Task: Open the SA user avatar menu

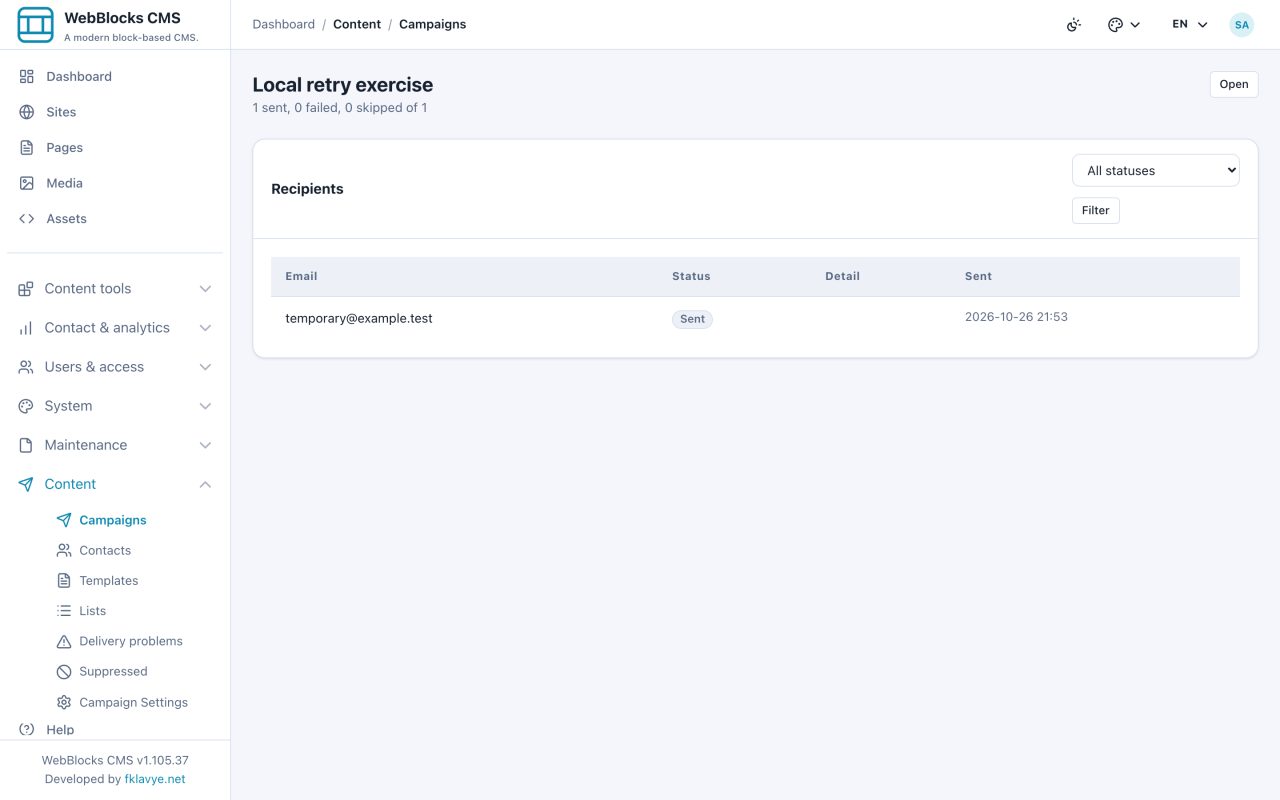Action: click(1242, 25)
